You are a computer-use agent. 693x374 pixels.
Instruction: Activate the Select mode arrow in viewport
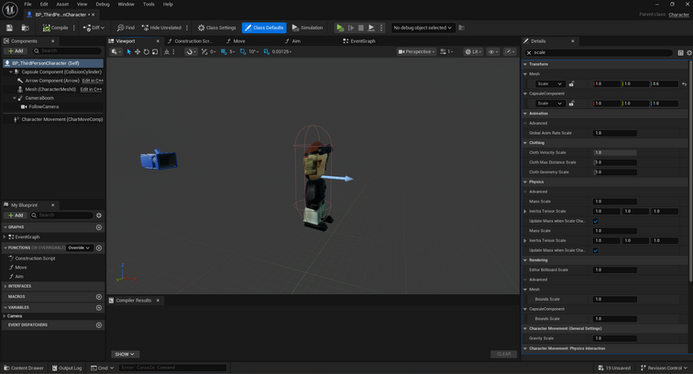(x=129, y=52)
